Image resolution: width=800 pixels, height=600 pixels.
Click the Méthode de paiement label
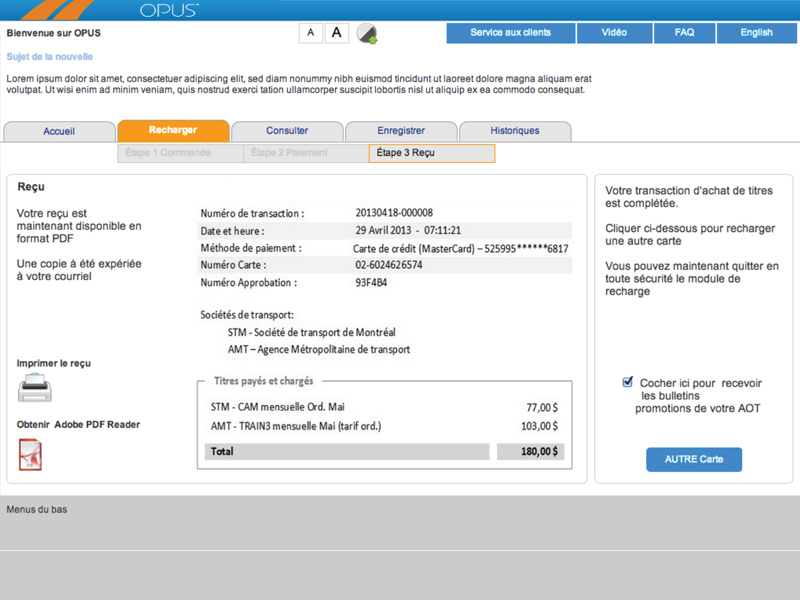click(251, 248)
